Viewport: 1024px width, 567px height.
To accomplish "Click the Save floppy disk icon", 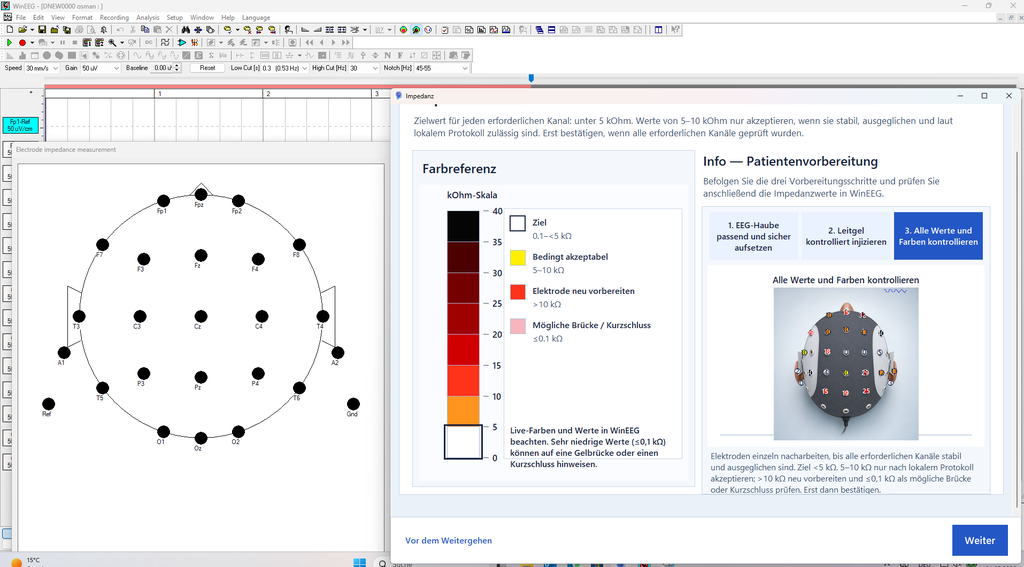I will pyautogui.click(x=42, y=29).
